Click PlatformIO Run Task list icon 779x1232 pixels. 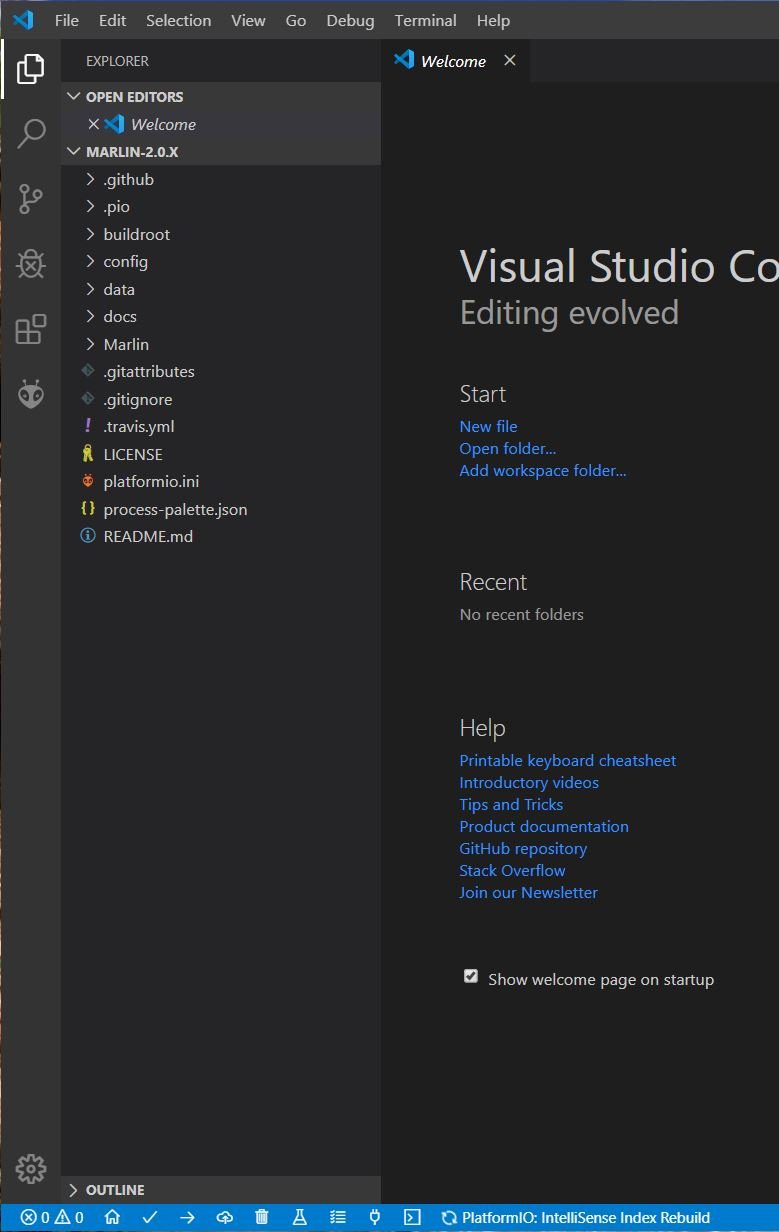pos(338,1217)
